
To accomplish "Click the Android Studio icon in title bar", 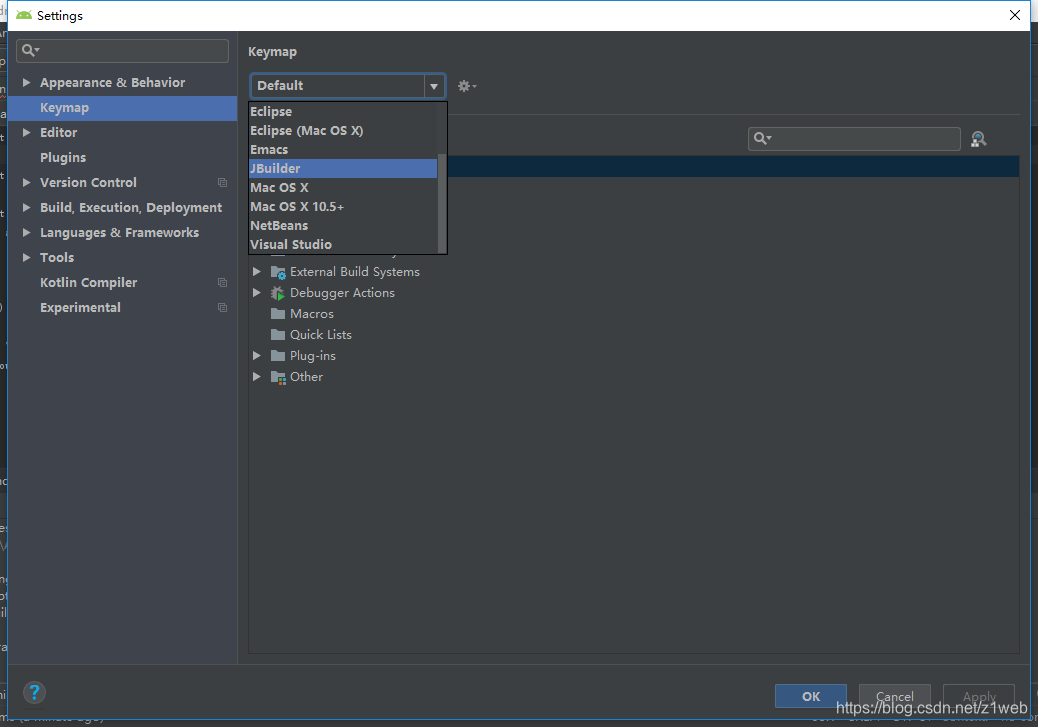I will (24, 15).
